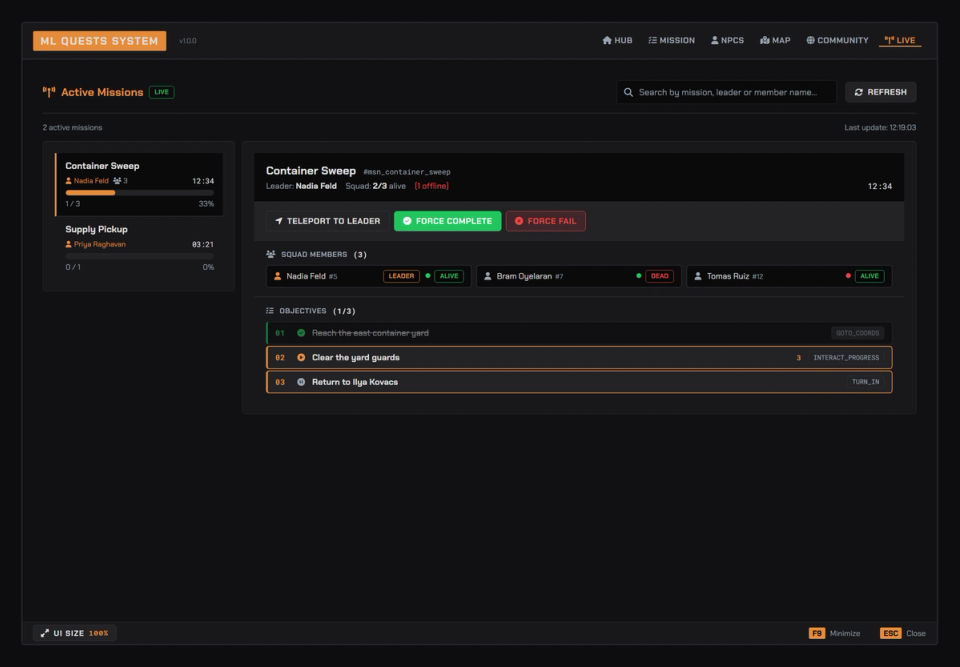
Task: Click the green LIVE badge
Action: 162,92
